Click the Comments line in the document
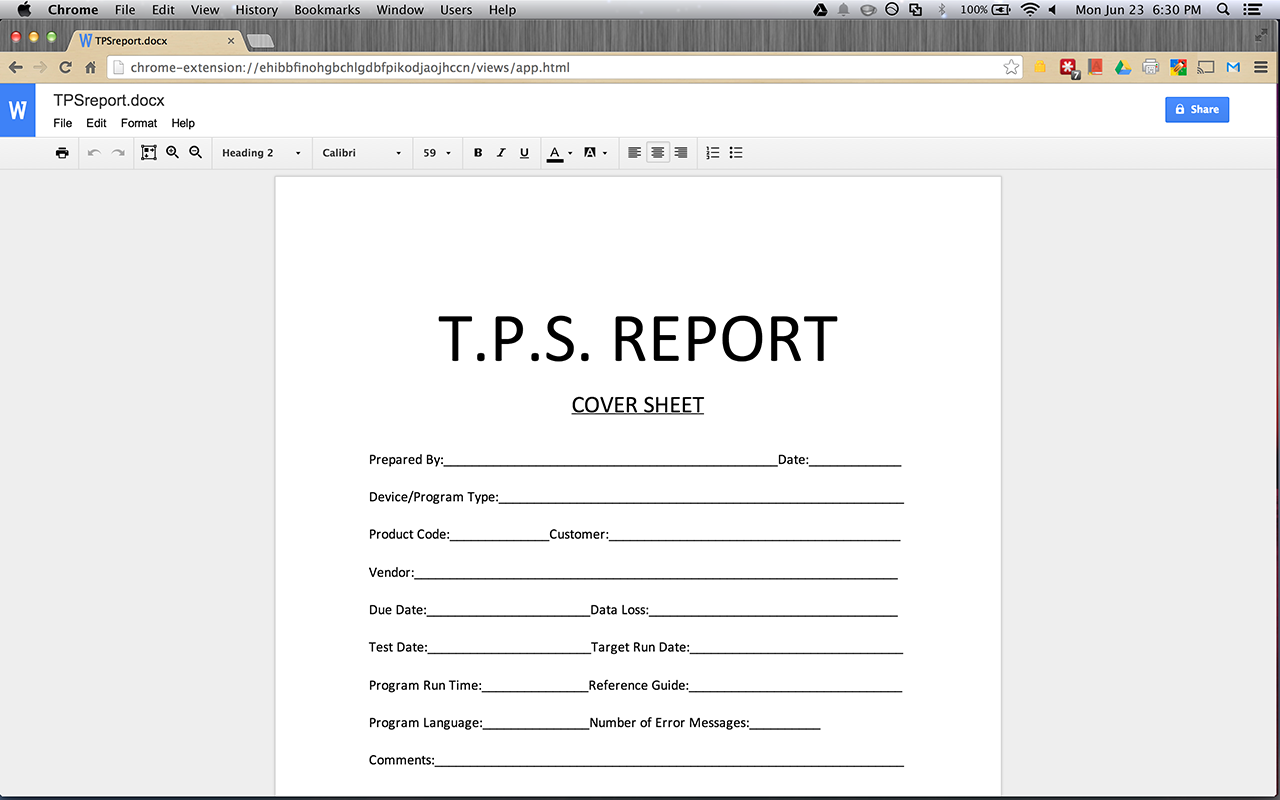Viewport: 1280px width, 800px height. (x=636, y=760)
